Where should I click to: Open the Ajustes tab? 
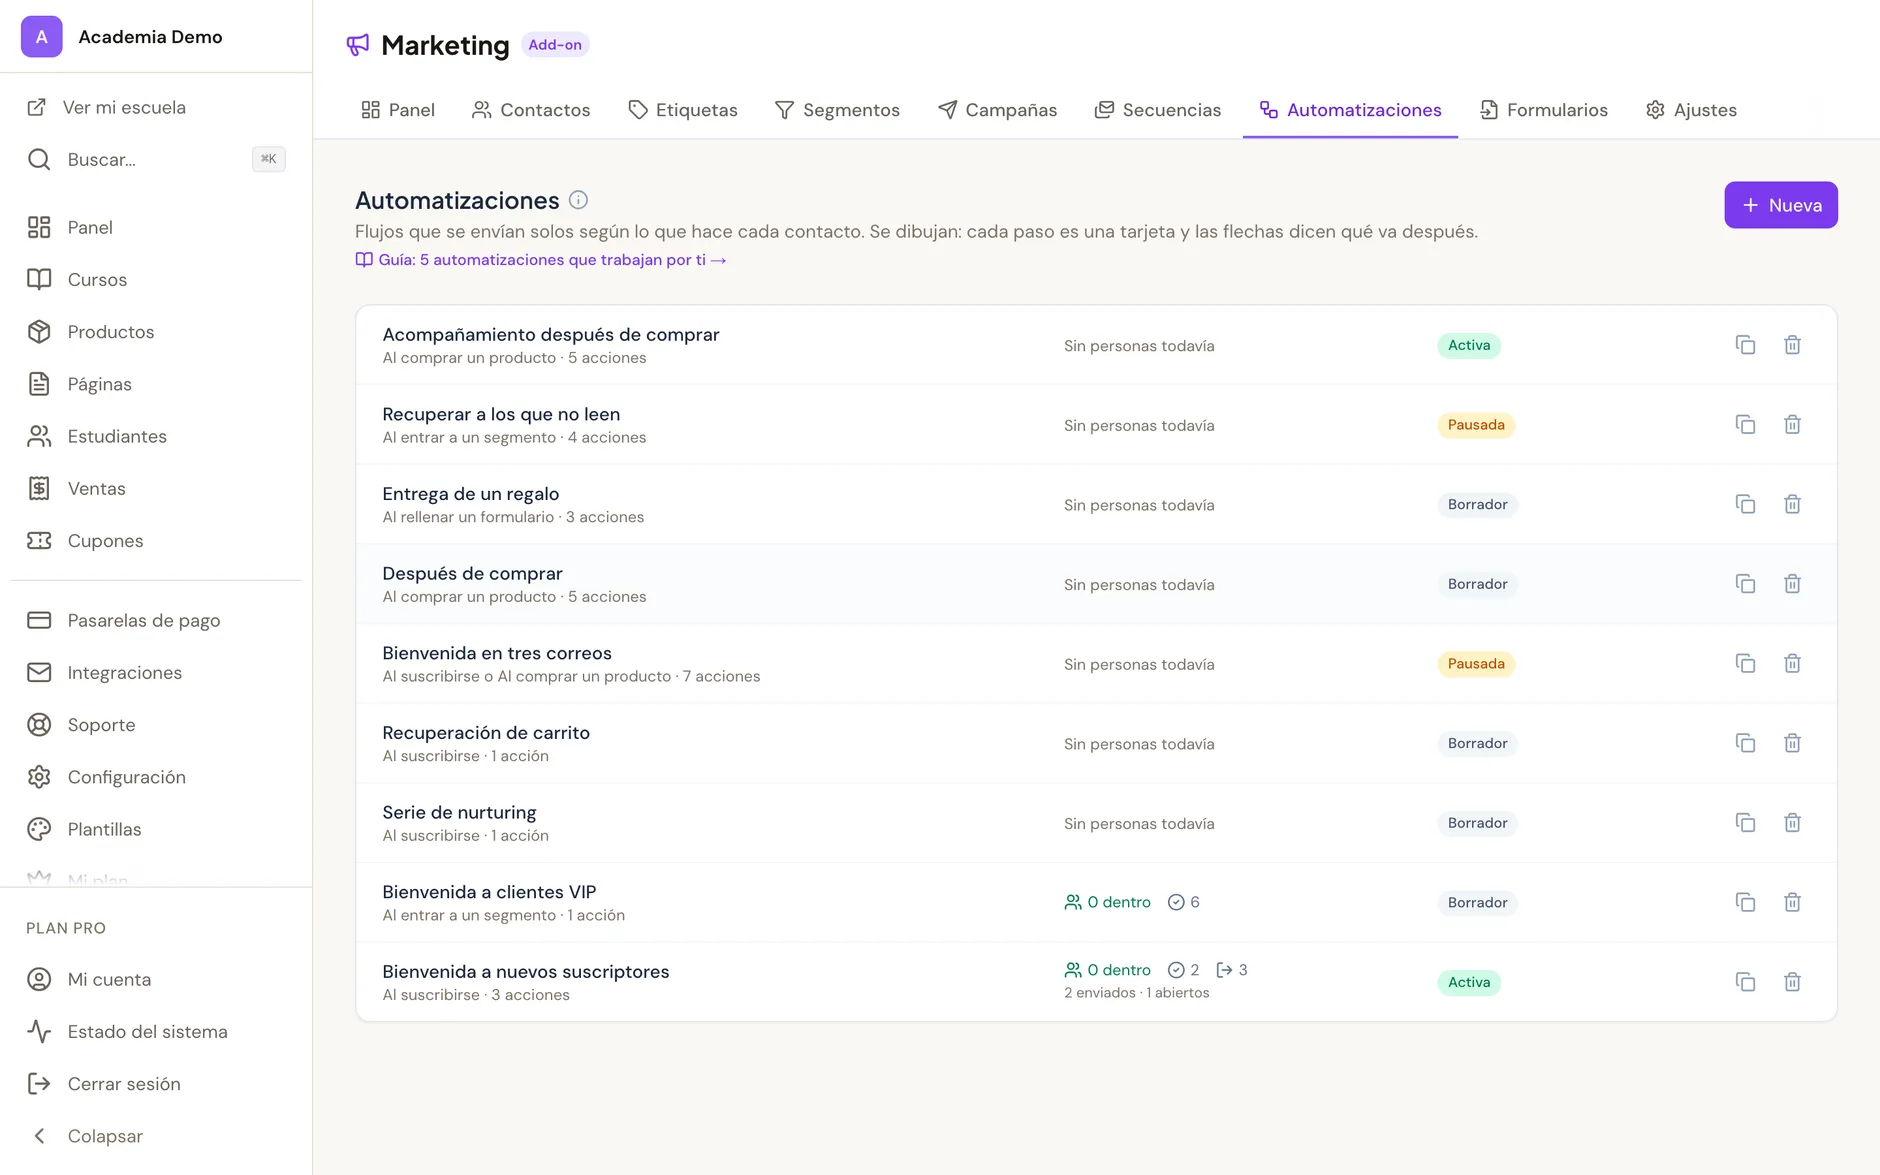click(x=1691, y=110)
